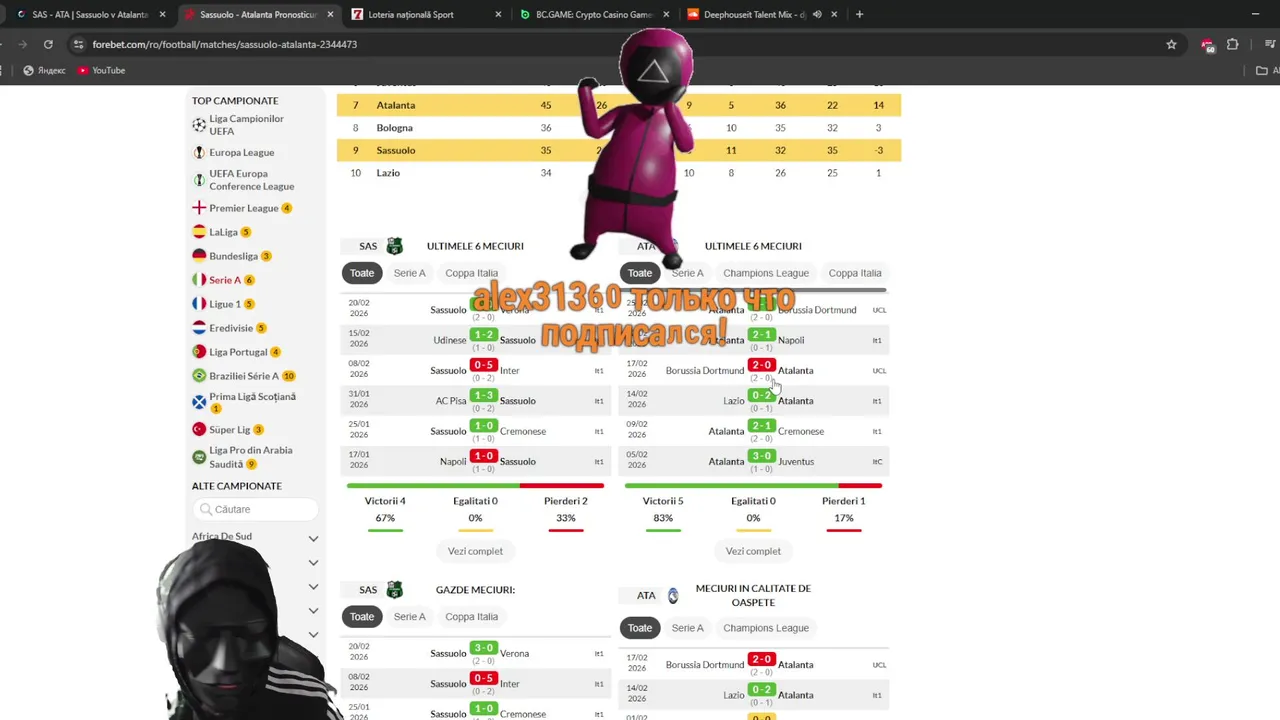This screenshot has height=720, width=1280.
Task: Click the Italy flag beside Serie A
Action: coord(199,280)
